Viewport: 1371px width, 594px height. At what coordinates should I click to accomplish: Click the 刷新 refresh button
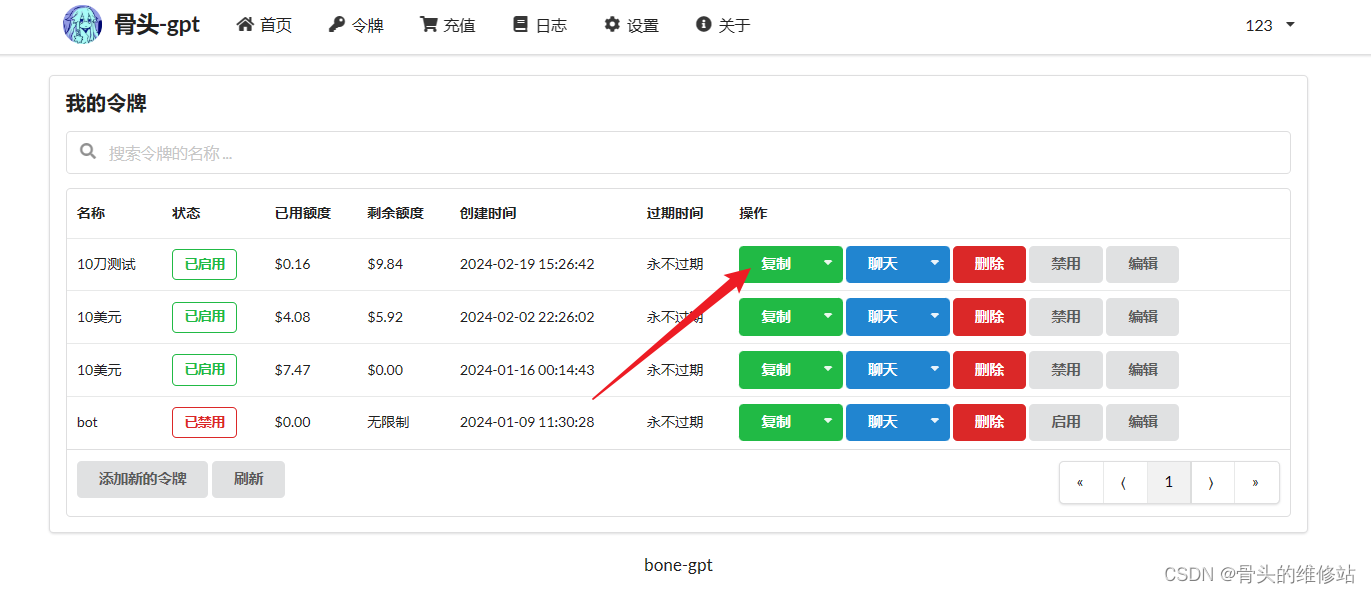248,479
